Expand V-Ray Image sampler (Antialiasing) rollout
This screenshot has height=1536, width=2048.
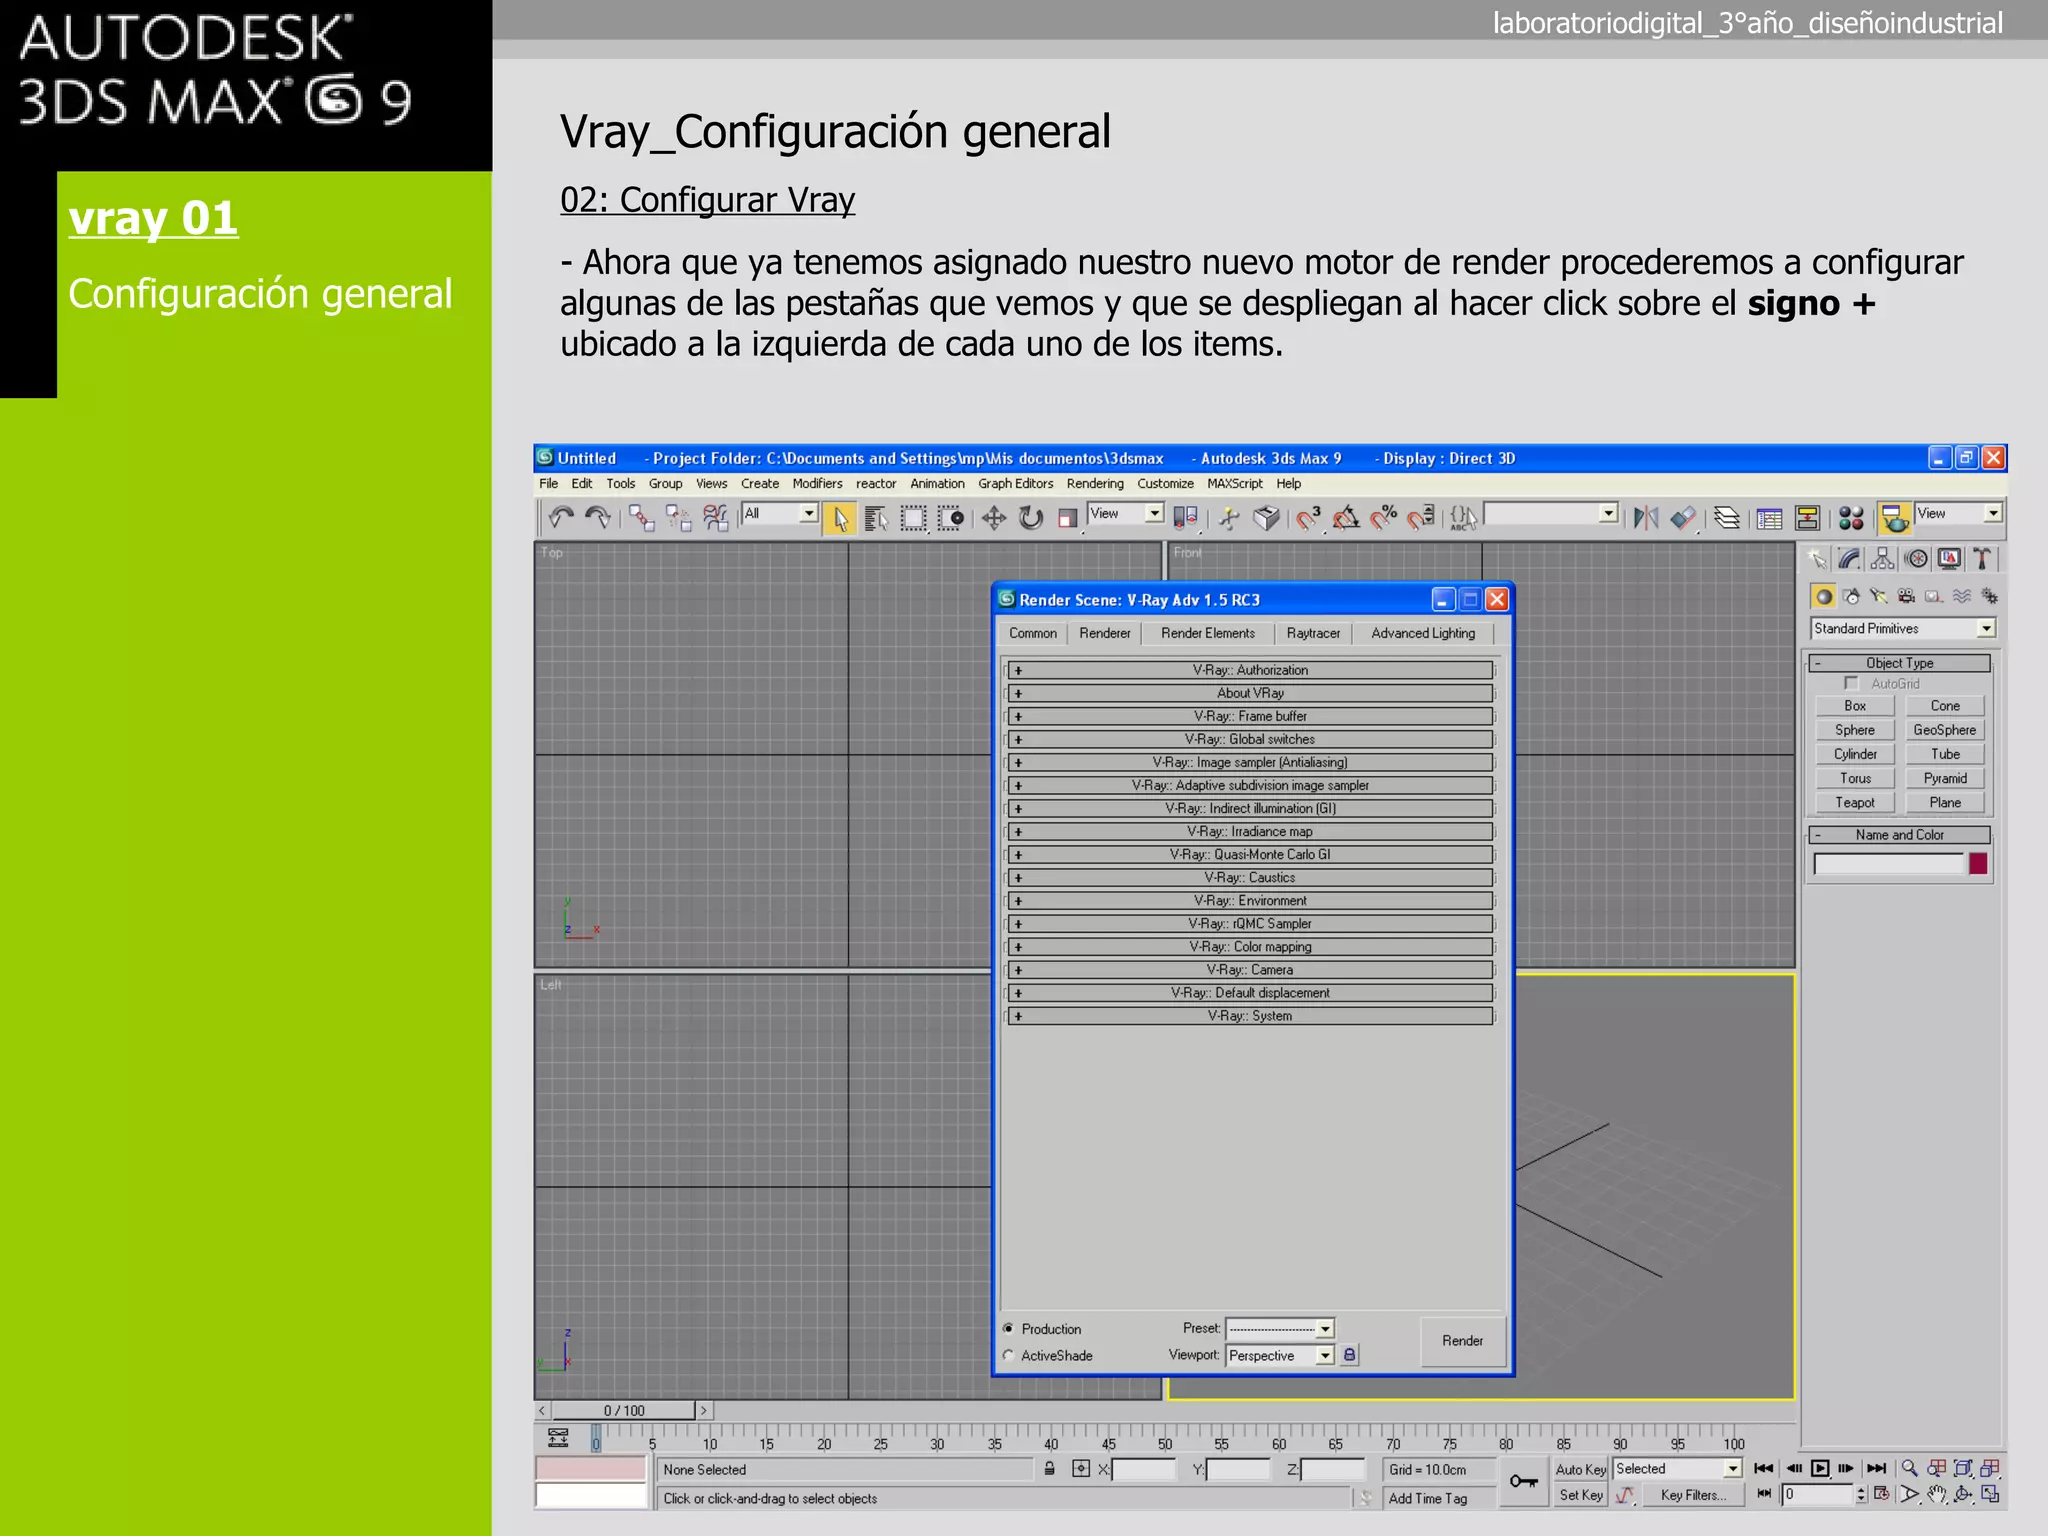[x=1250, y=762]
